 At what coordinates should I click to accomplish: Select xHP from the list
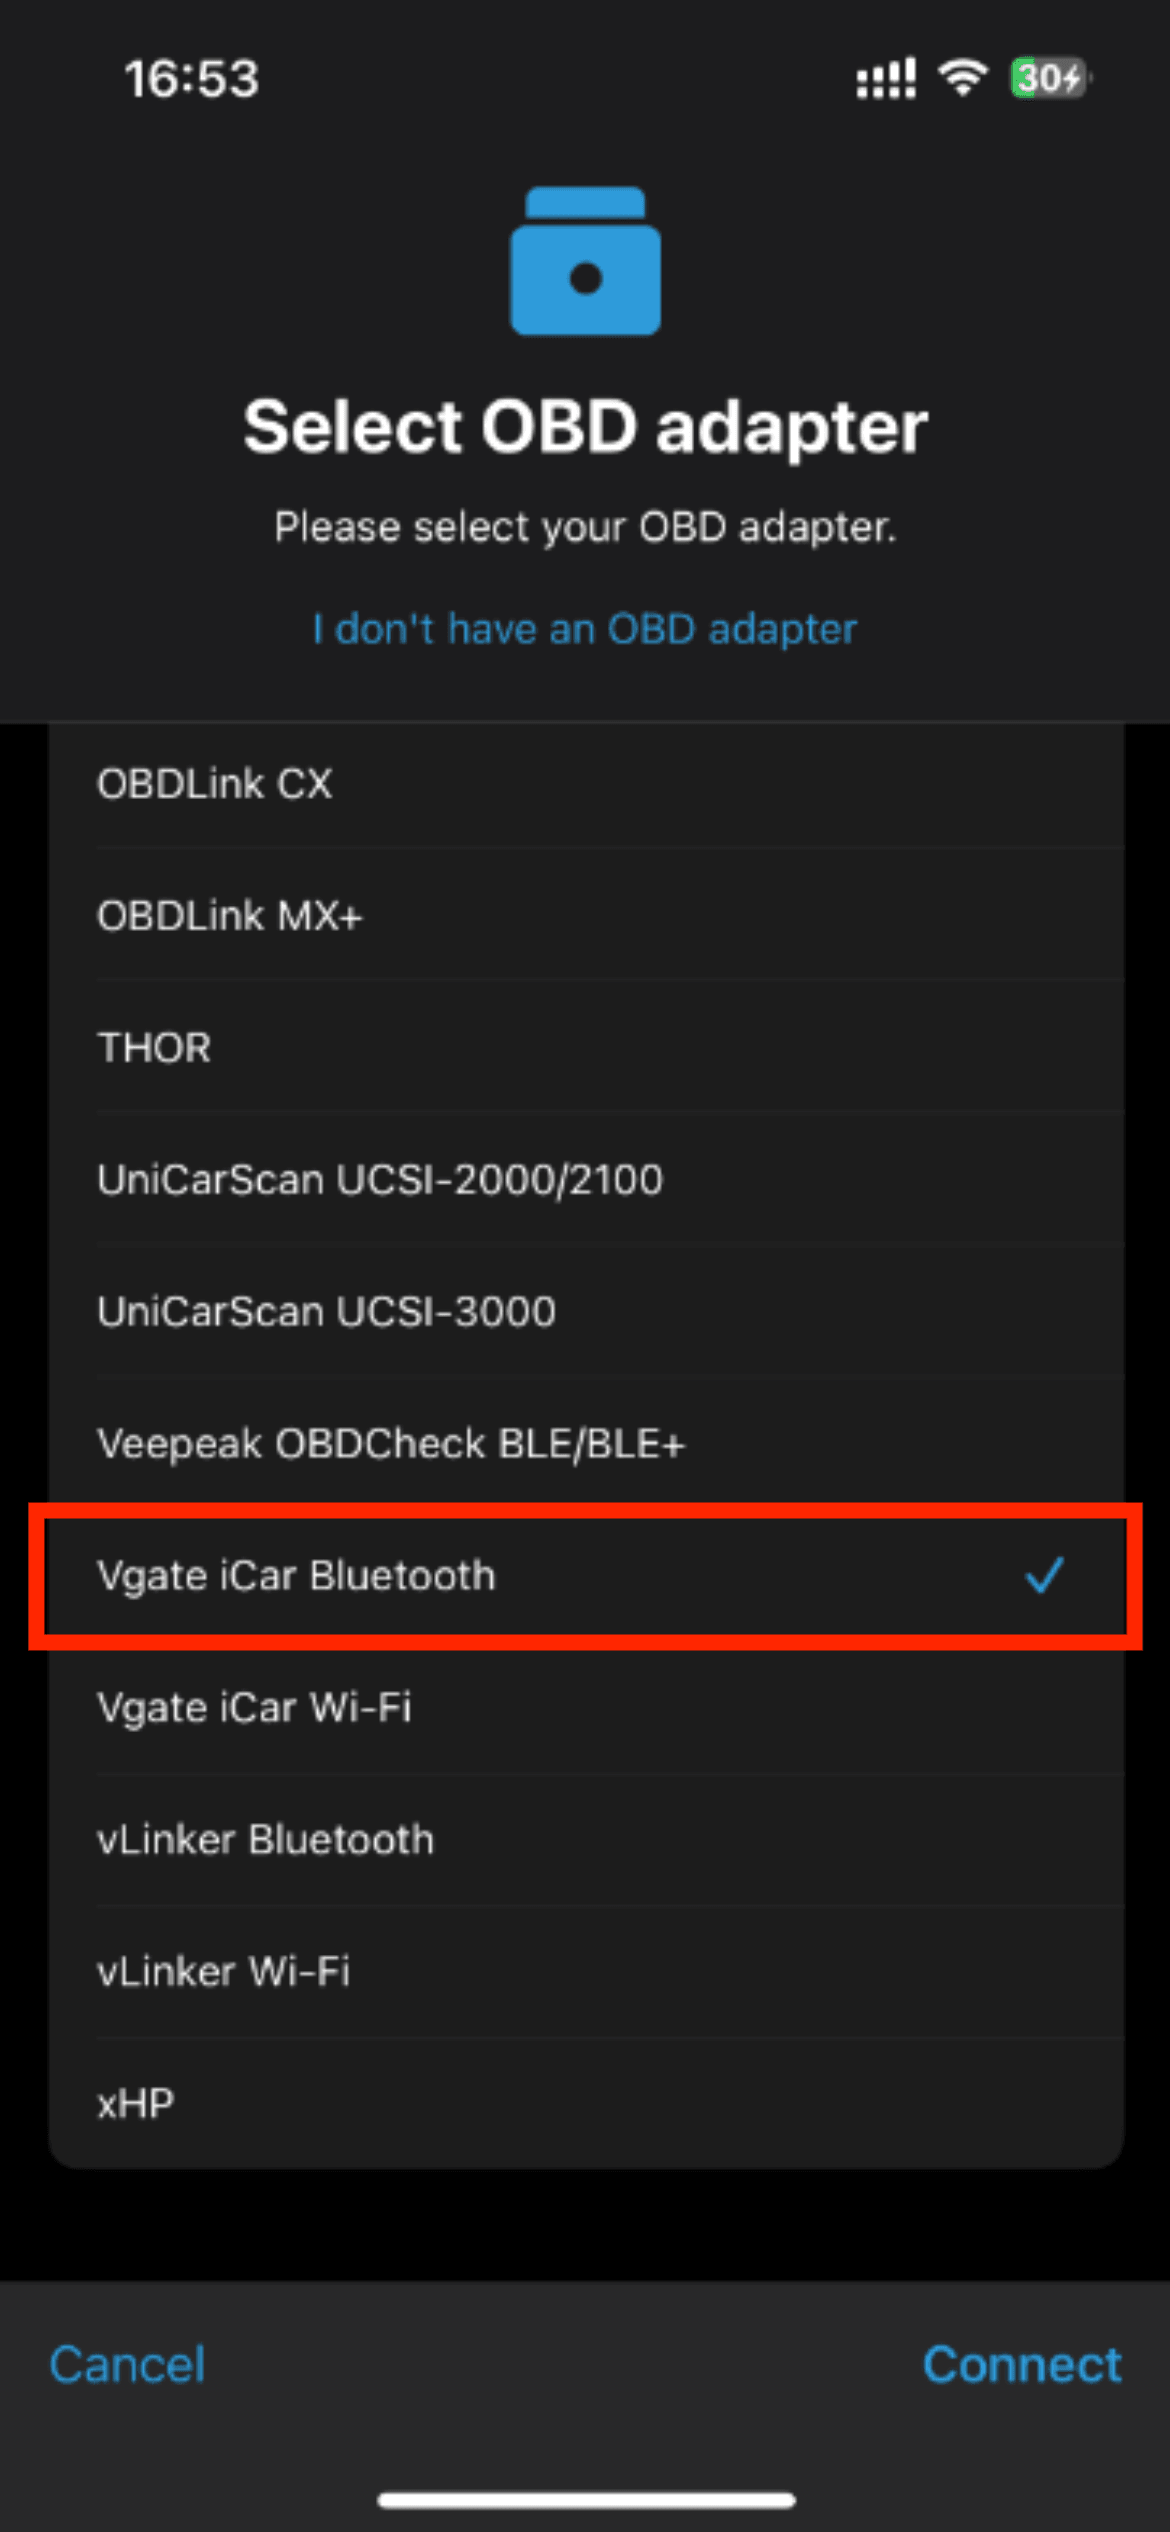pyautogui.click(x=586, y=2103)
